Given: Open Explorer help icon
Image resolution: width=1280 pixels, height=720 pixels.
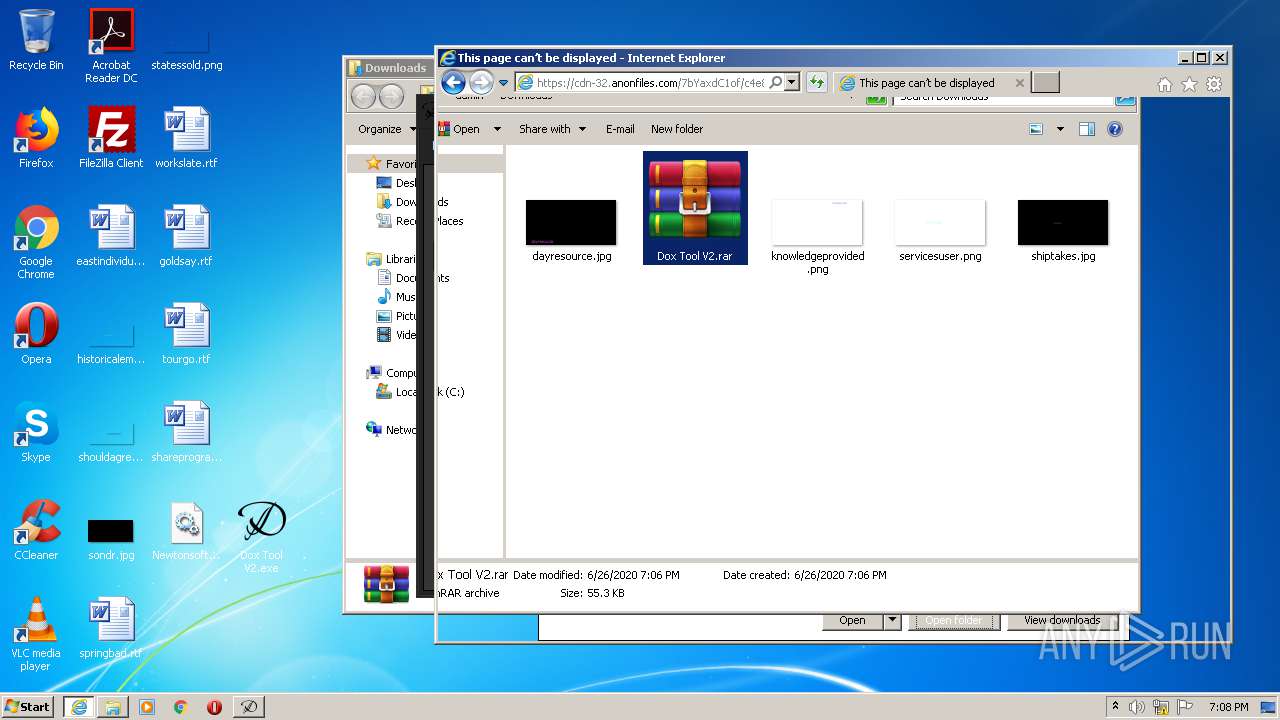Looking at the screenshot, I should [1115, 129].
